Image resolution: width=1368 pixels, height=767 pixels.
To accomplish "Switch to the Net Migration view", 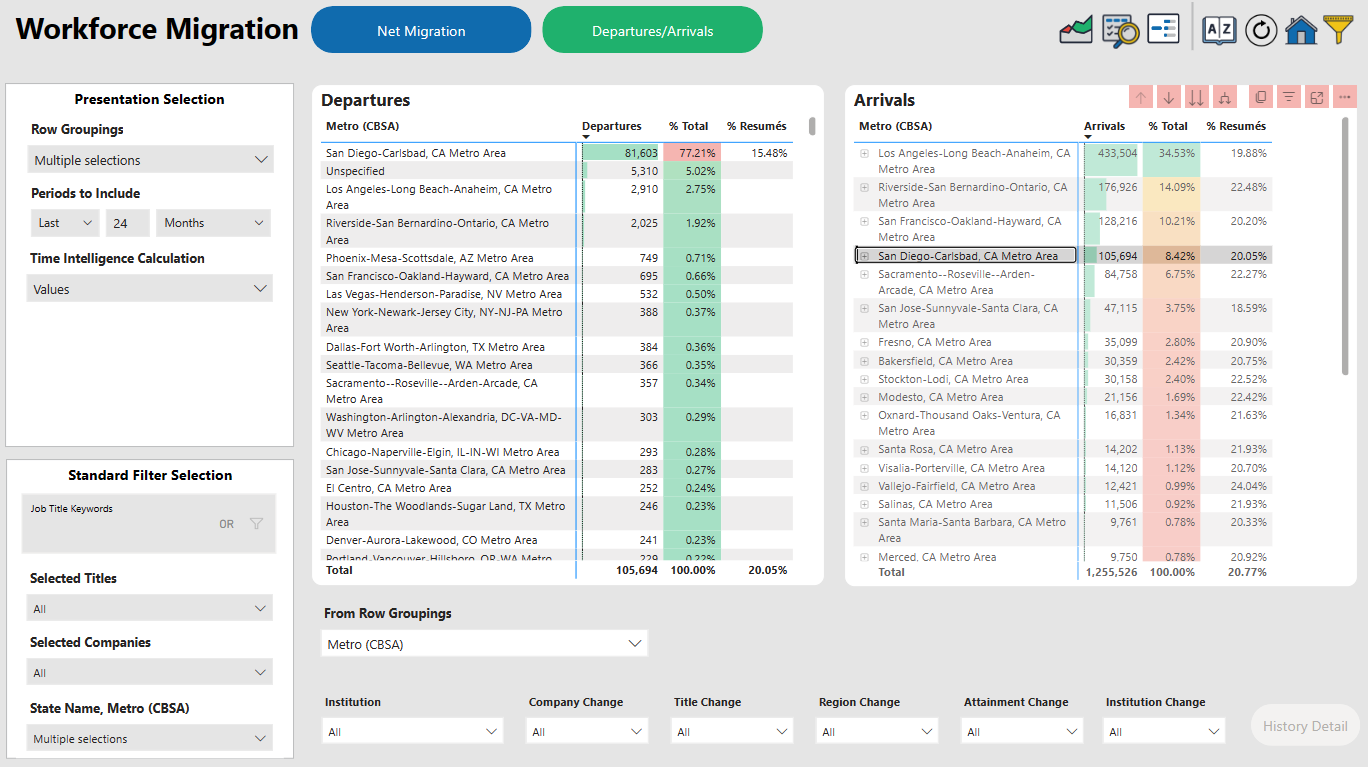I will 421,29.
